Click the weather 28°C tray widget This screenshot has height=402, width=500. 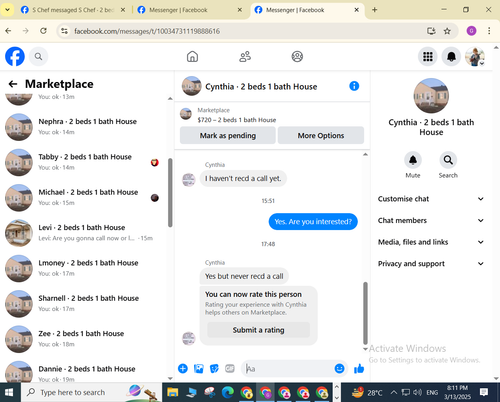(x=367, y=392)
